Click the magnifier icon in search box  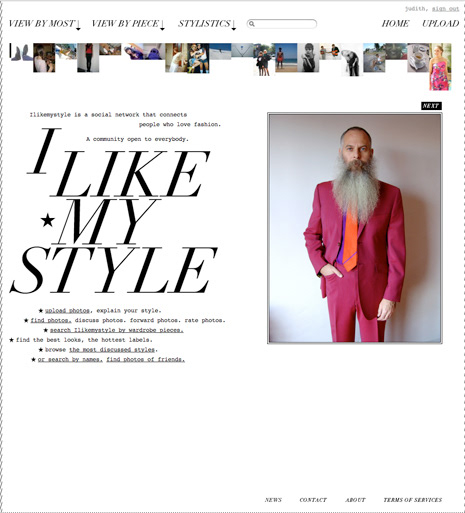[252, 24]
